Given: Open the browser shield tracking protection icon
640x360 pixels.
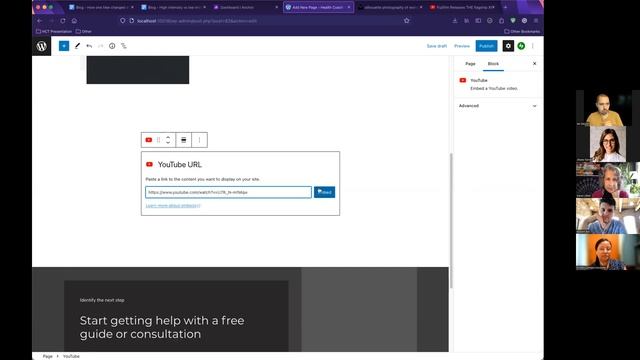Looking at the screenshot, I should 122,20.
